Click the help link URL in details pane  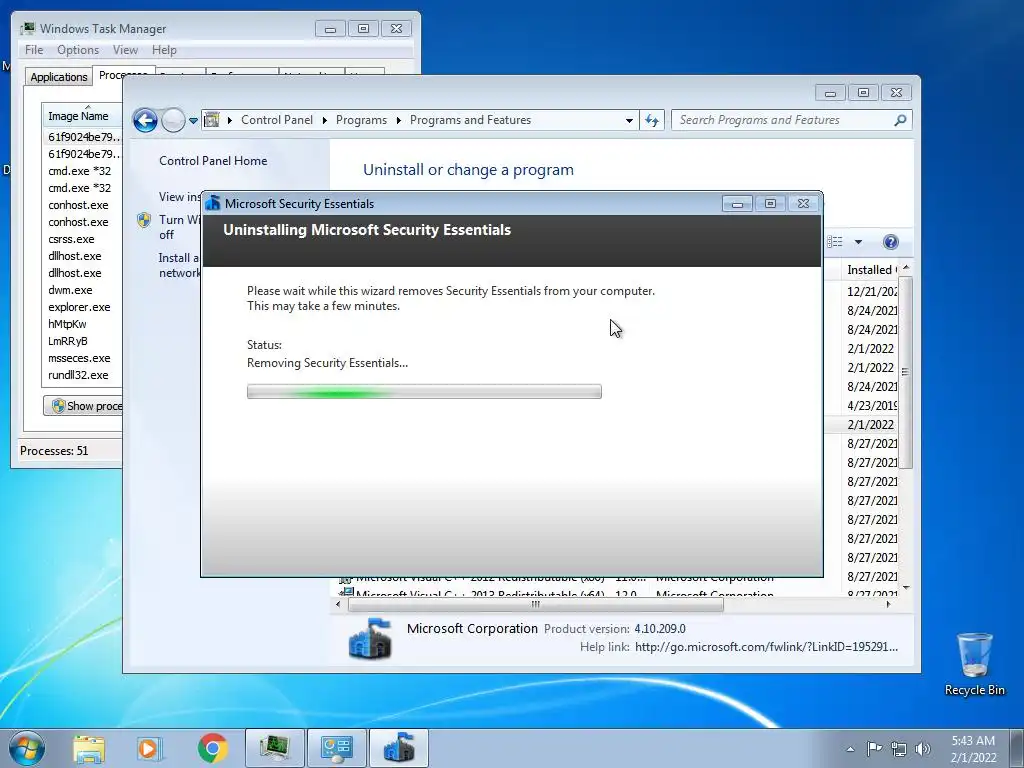(766, 647)
